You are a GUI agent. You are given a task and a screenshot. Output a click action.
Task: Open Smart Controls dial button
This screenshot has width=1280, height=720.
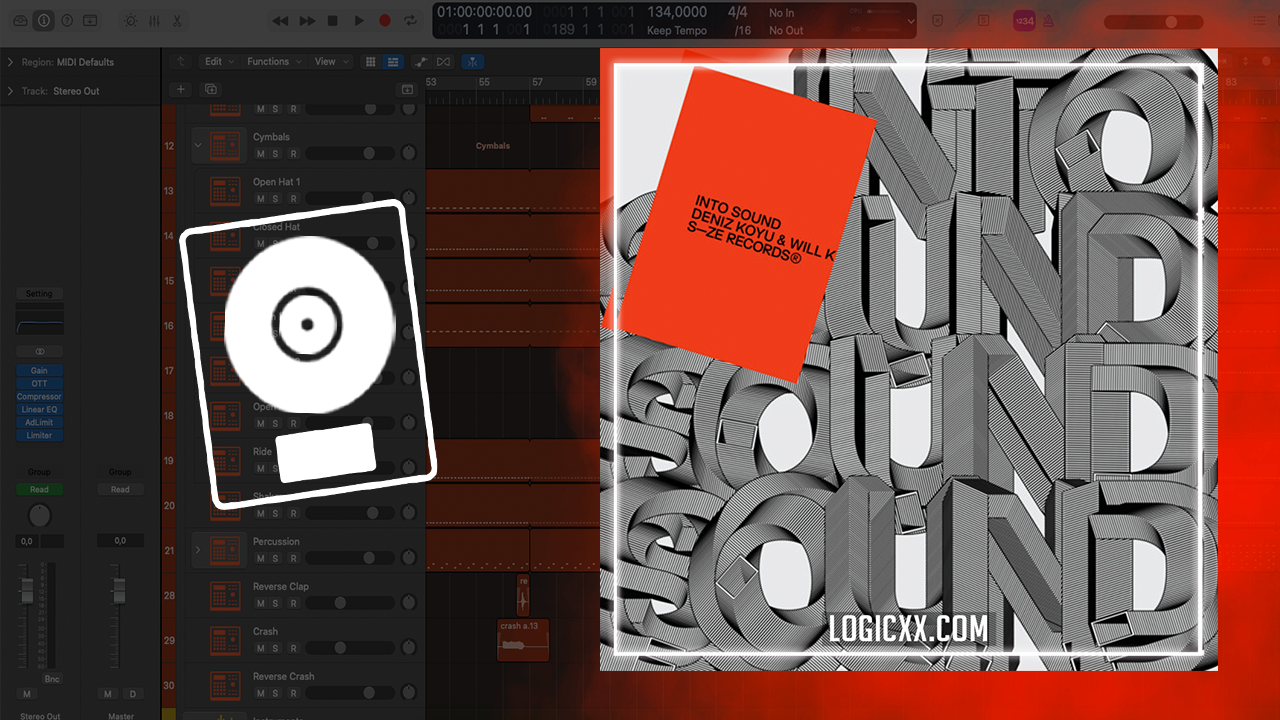131,20
